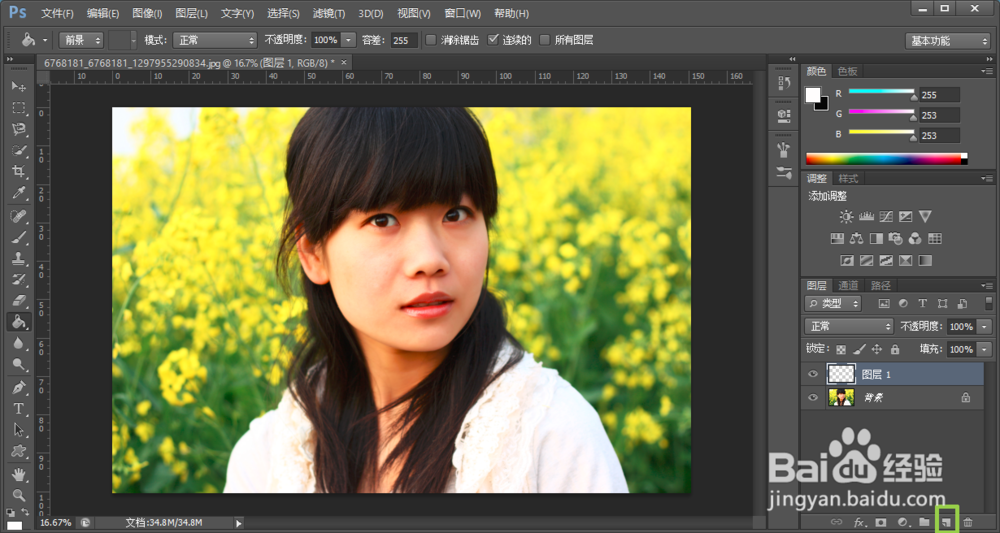The image size is (1000, 533).
Task: Select the Eraser tool
Action: point(19,301)
